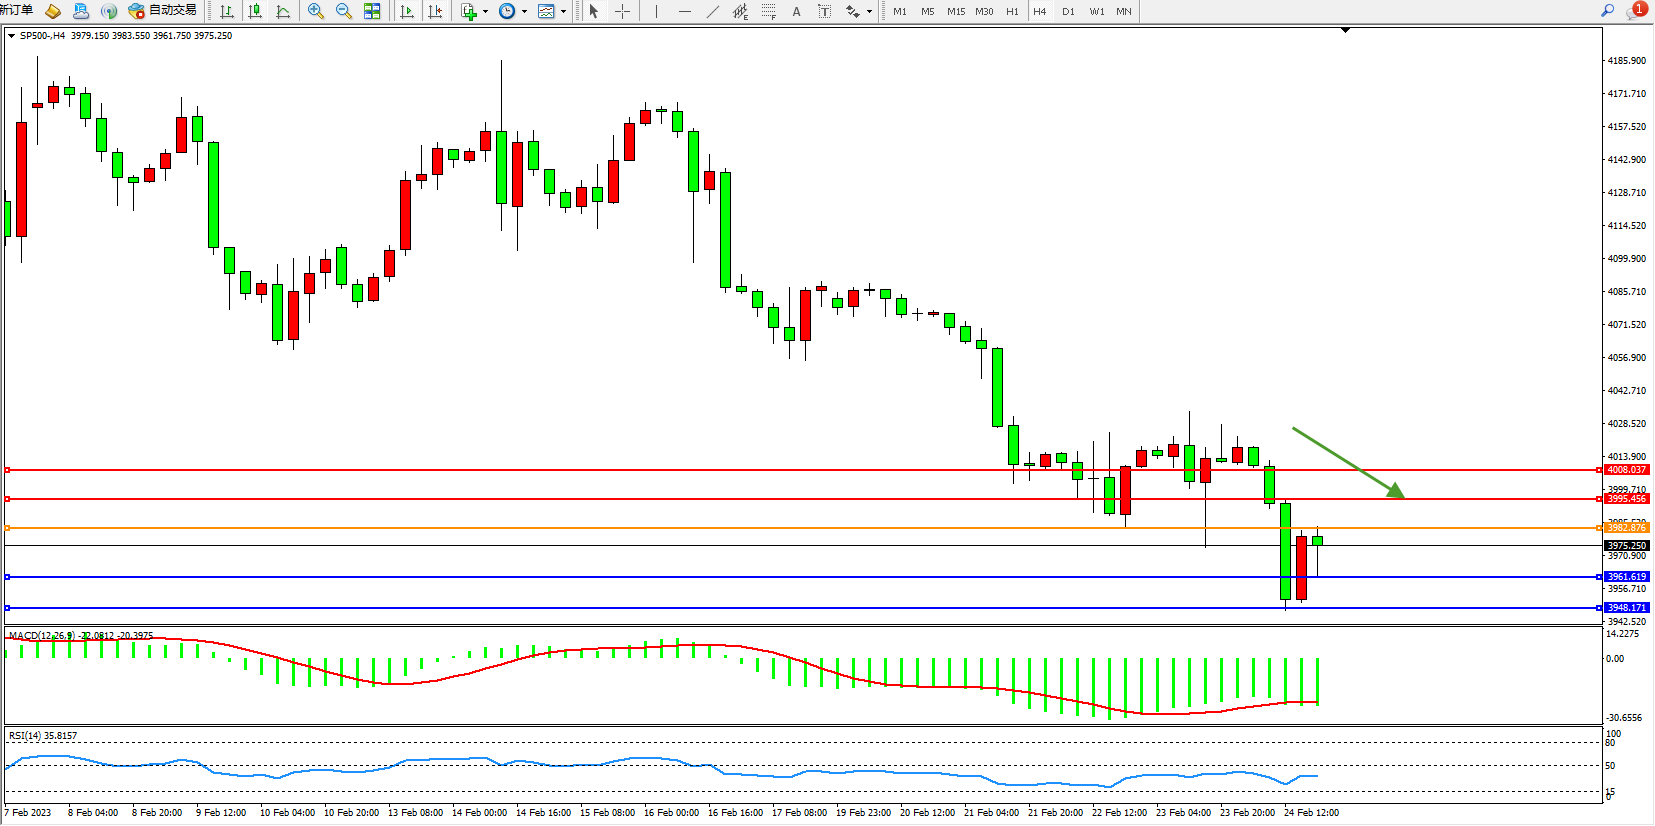
Task: Click the chart shift triangle marker on the chart's top edge
Action: pos(1345,30)
